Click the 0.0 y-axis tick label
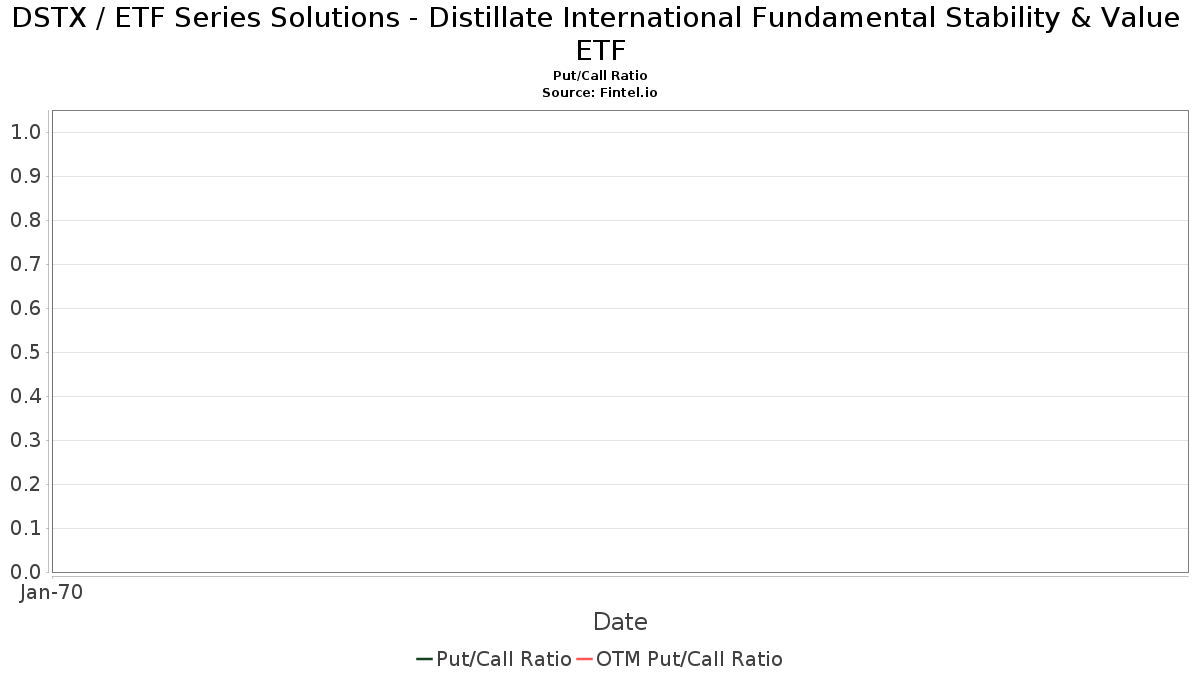 coord(25,572)
